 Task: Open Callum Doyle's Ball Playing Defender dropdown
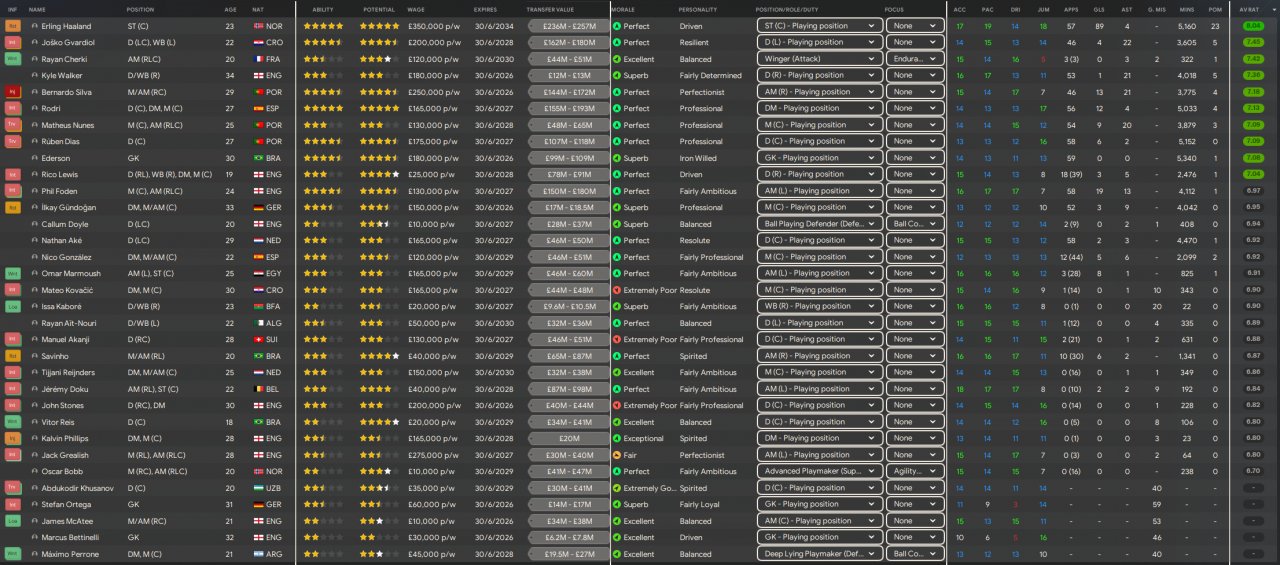[x=819, y=224]
